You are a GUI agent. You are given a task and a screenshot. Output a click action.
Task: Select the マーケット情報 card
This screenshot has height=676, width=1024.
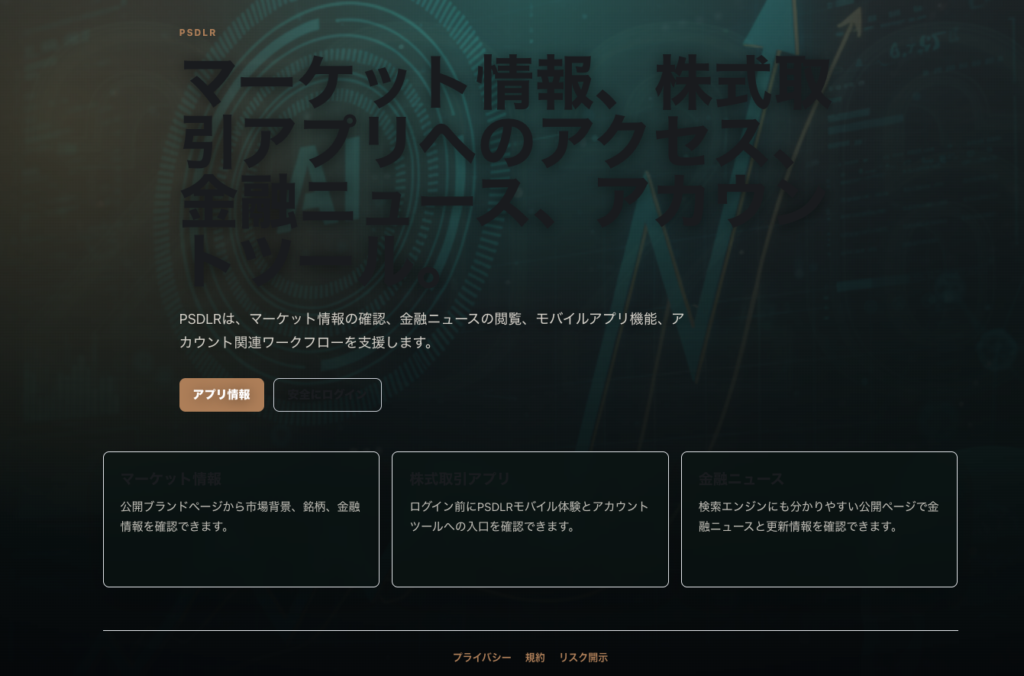point(241,519)
